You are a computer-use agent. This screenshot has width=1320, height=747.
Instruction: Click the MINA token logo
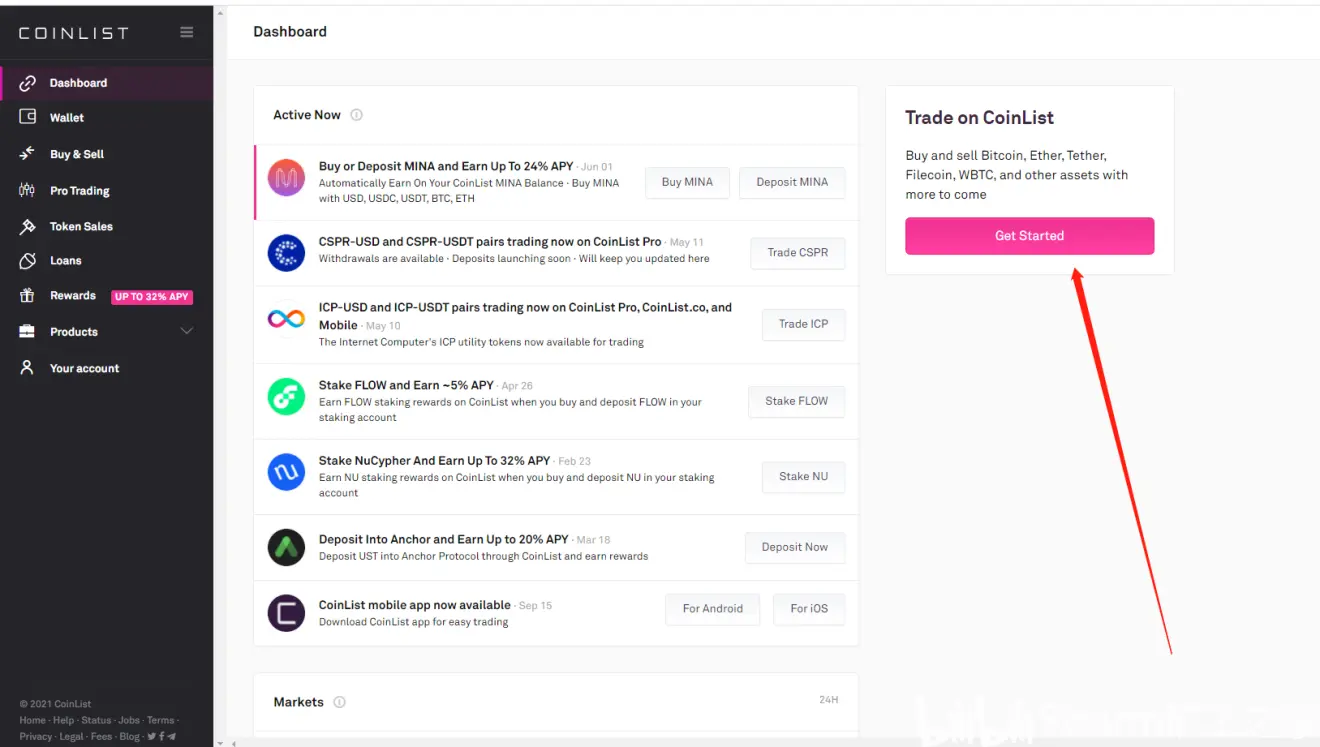point(286,178)
